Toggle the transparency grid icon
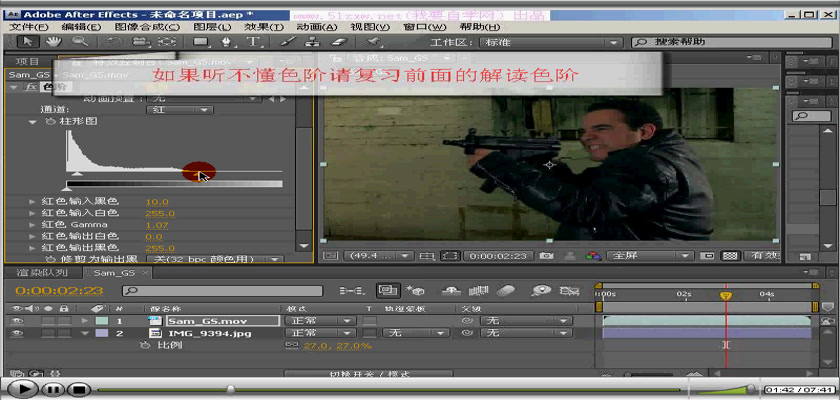 pyautogui.click(x=729, y=256)
